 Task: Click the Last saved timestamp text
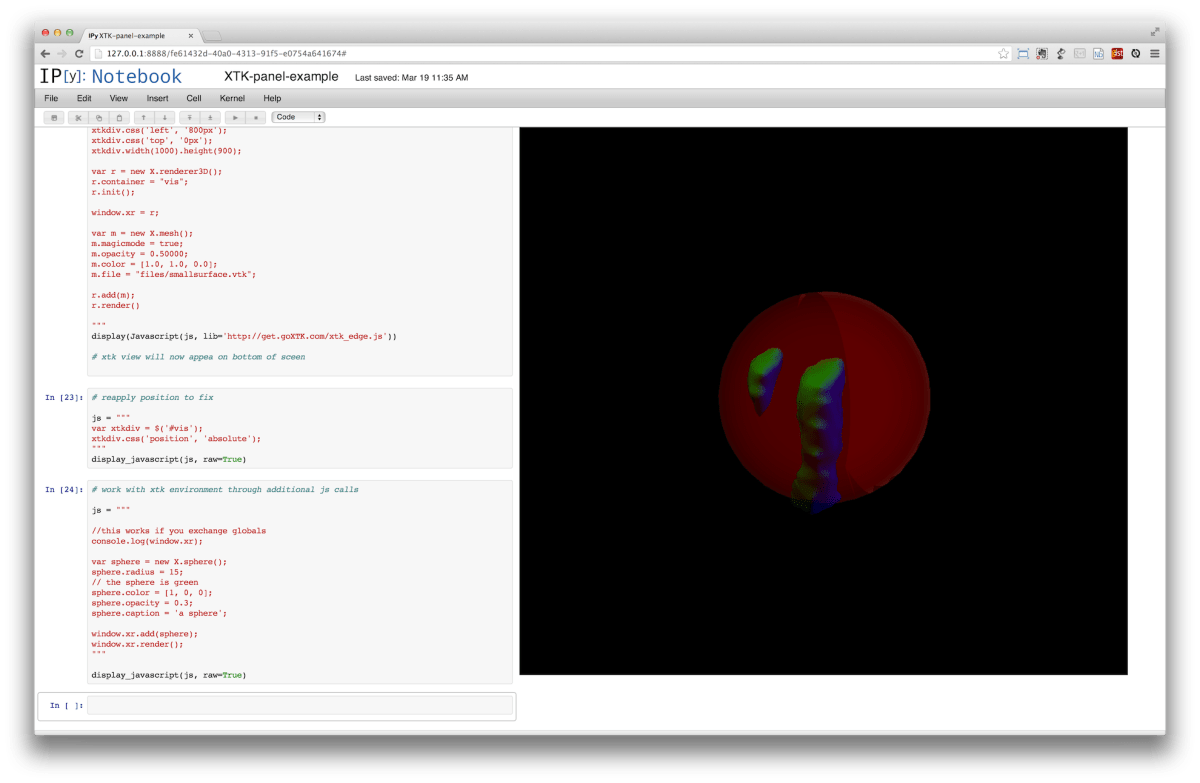point(412,78)
